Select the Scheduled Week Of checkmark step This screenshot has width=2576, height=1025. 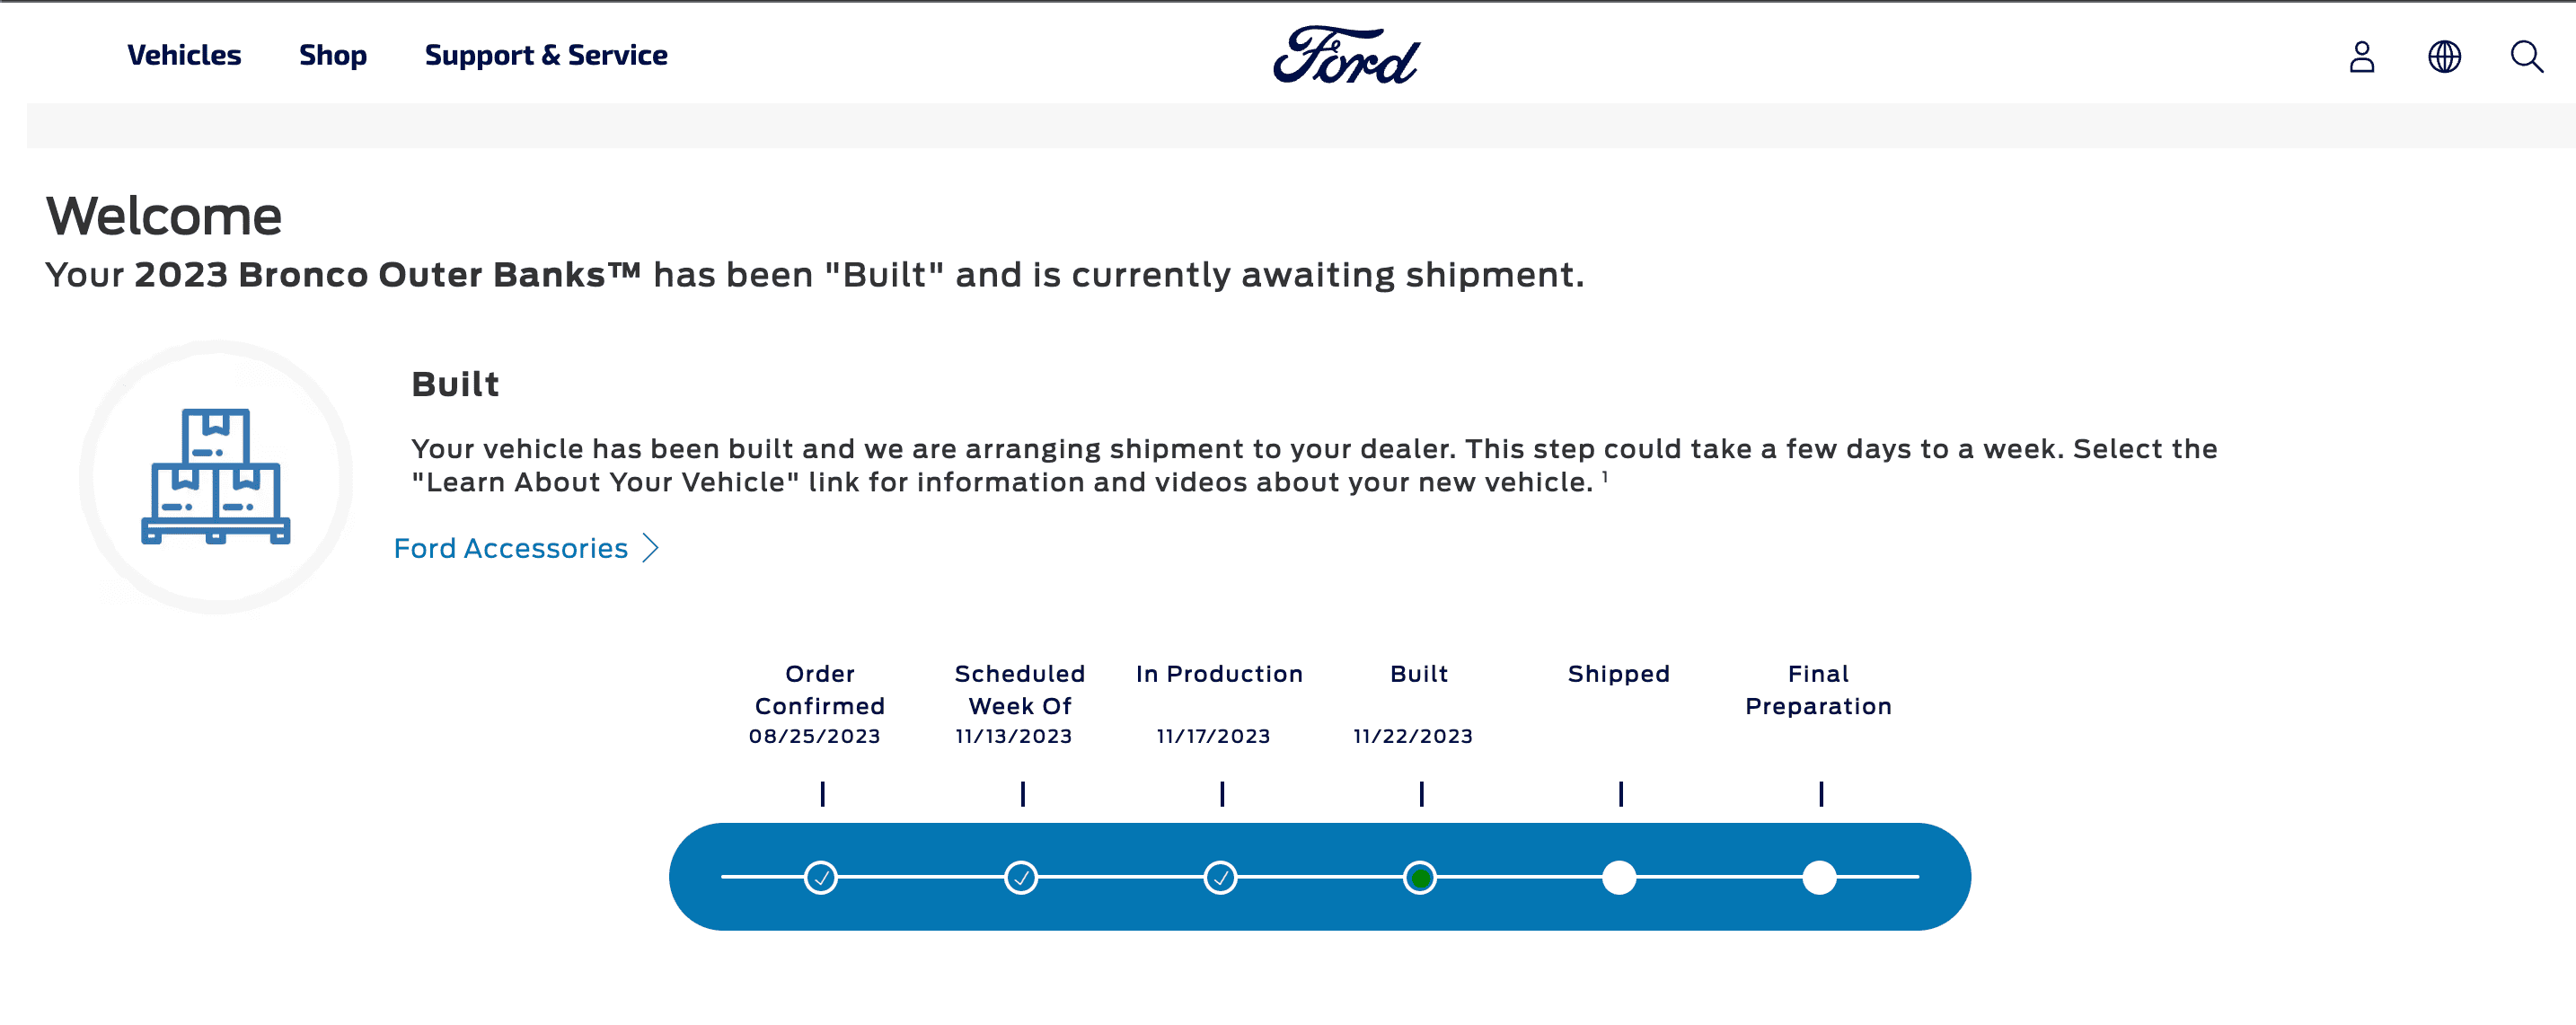[1021, 878]
